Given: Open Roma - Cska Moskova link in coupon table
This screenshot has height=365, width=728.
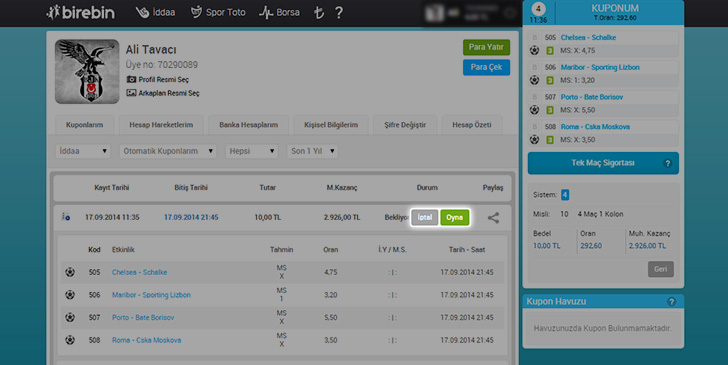Looking at the screenshot, I should click(x=146, y=340).
